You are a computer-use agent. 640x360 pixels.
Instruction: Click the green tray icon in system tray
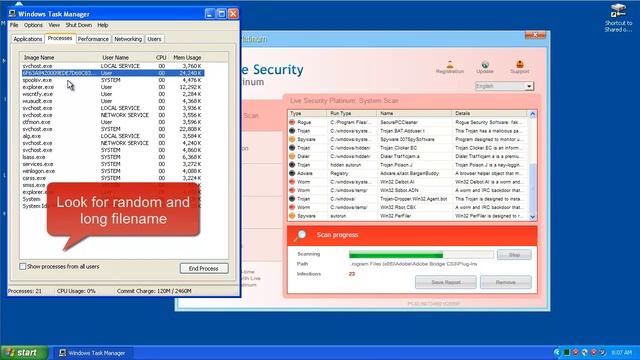[567, 352]
